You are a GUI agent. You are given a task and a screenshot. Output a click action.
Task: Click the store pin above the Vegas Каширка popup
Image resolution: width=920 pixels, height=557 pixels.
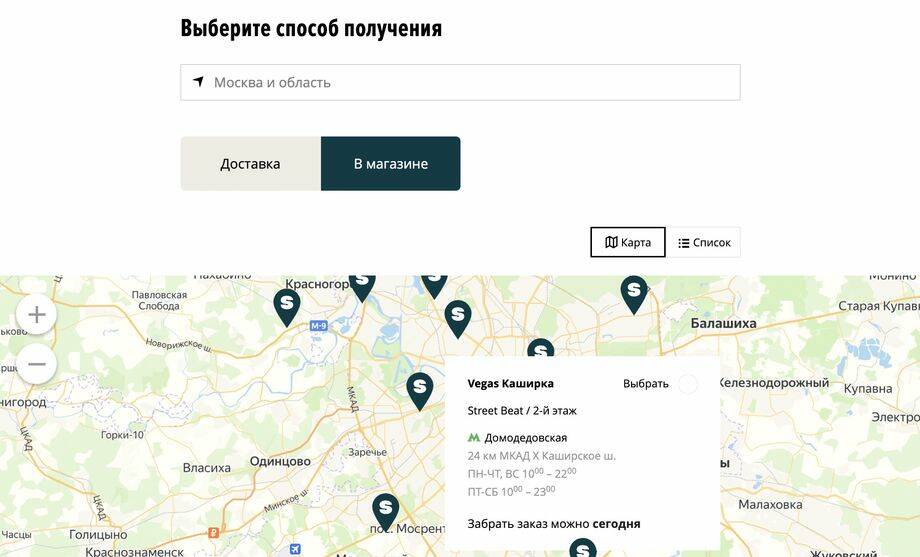(540, 347)
